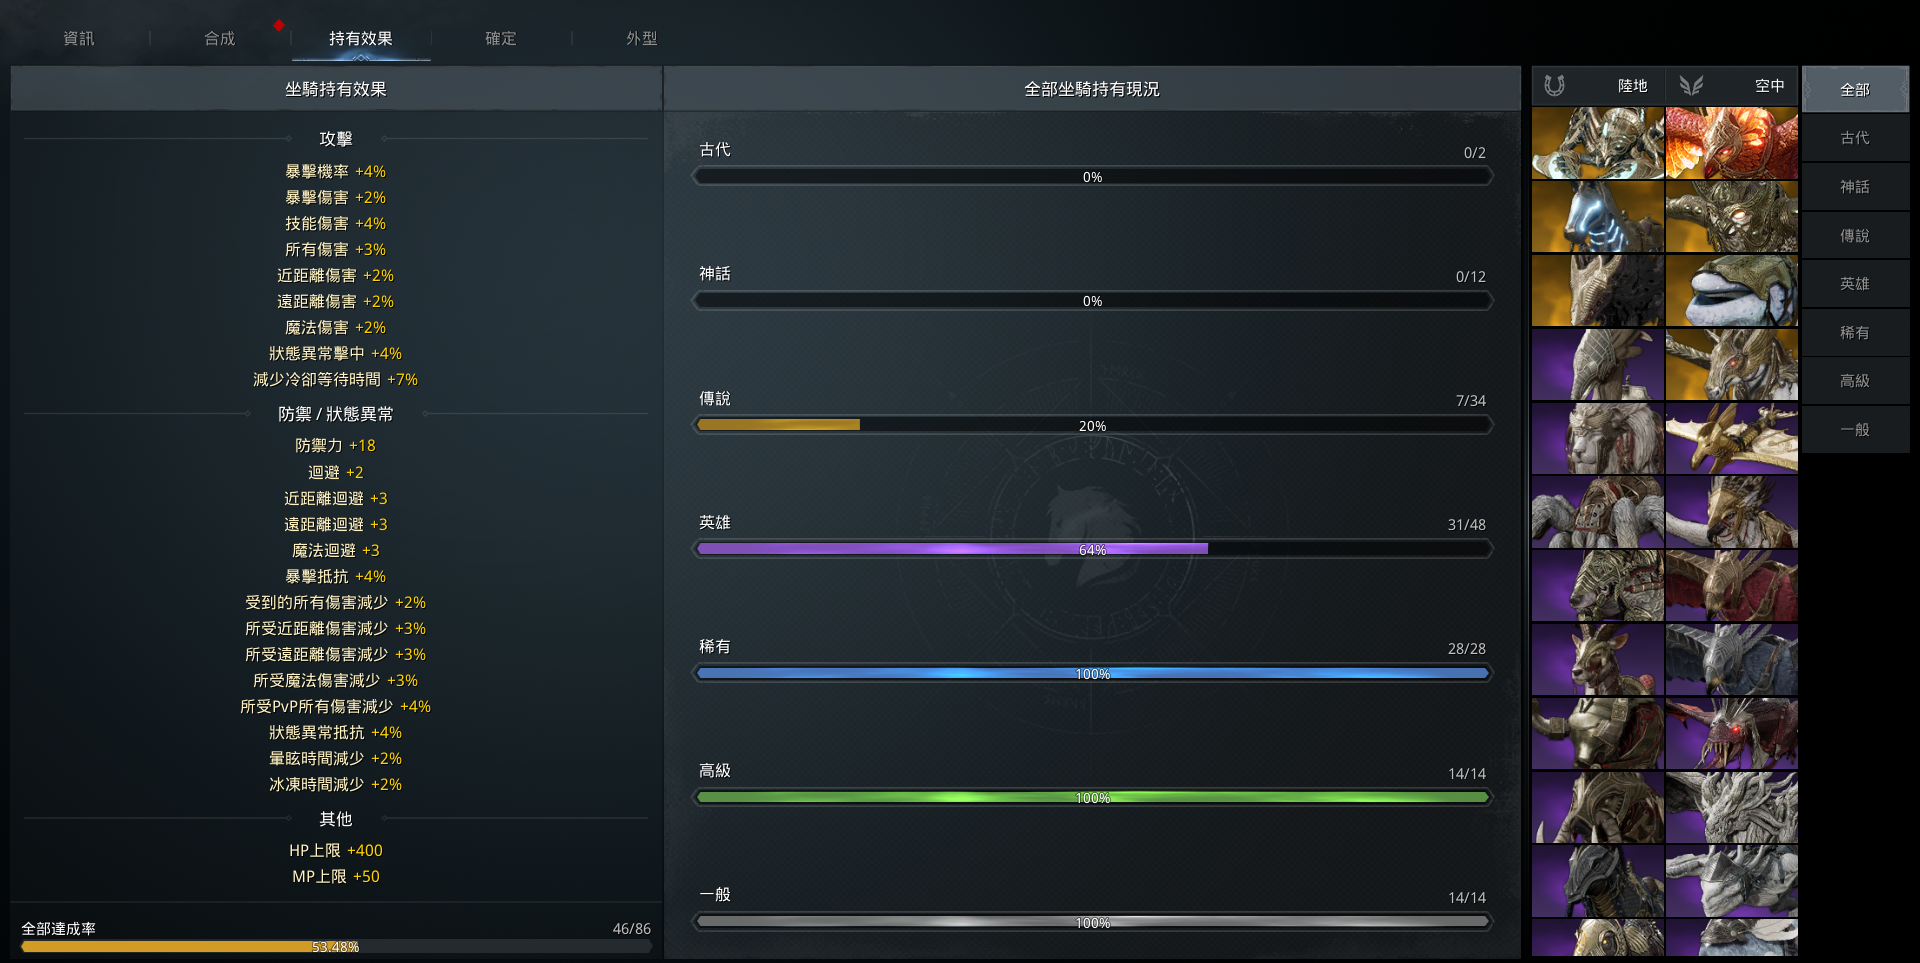This screenshot has height=963, width=1920.
Task: Pick the saddled spider mount
Action: pyautogui.click(x=1597, y=513)
